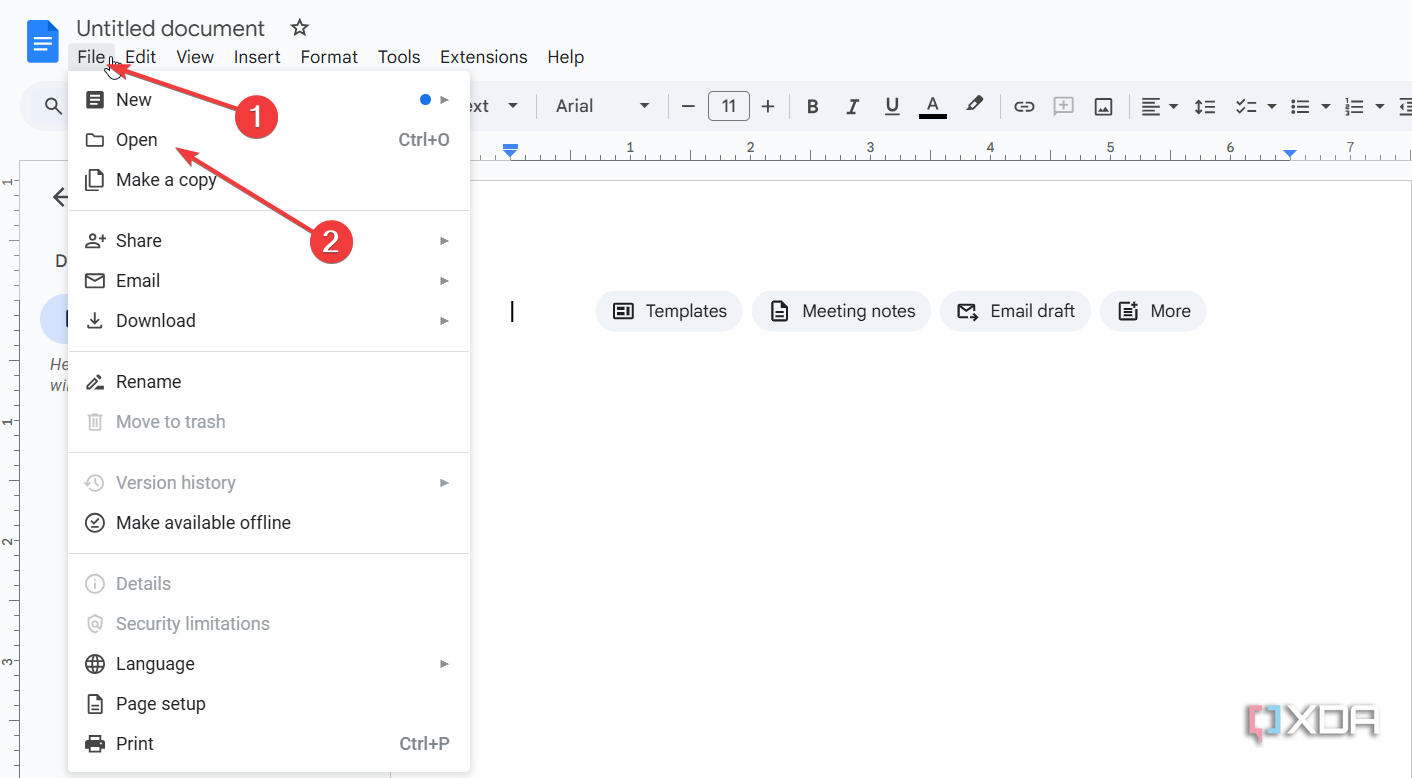Start an Email draft
Screen dimensions: 1412x778
pos(1015,311)
